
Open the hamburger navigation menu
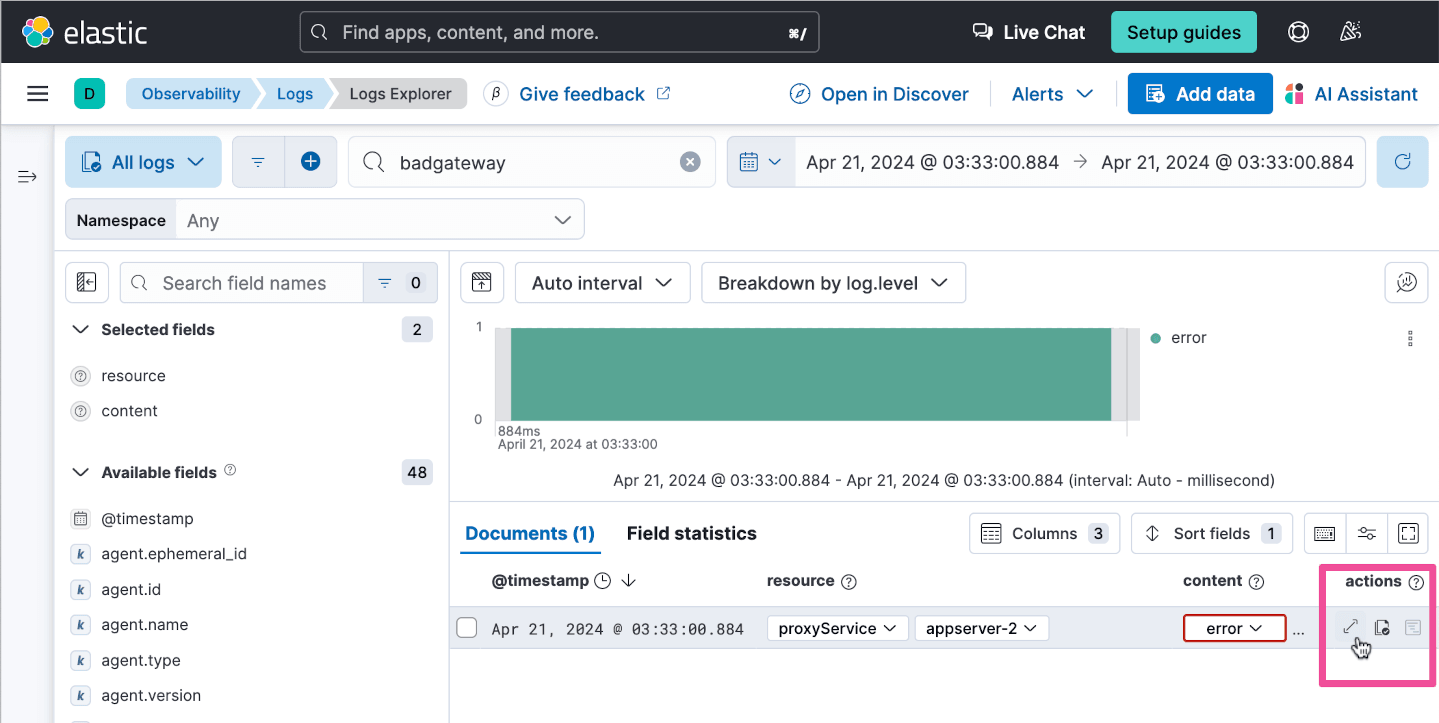(38, 94)
